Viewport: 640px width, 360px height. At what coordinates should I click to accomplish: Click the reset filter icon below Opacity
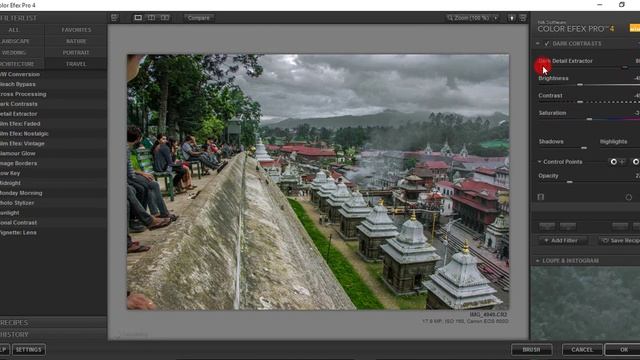pyautogui.click(x=629, y=197)
